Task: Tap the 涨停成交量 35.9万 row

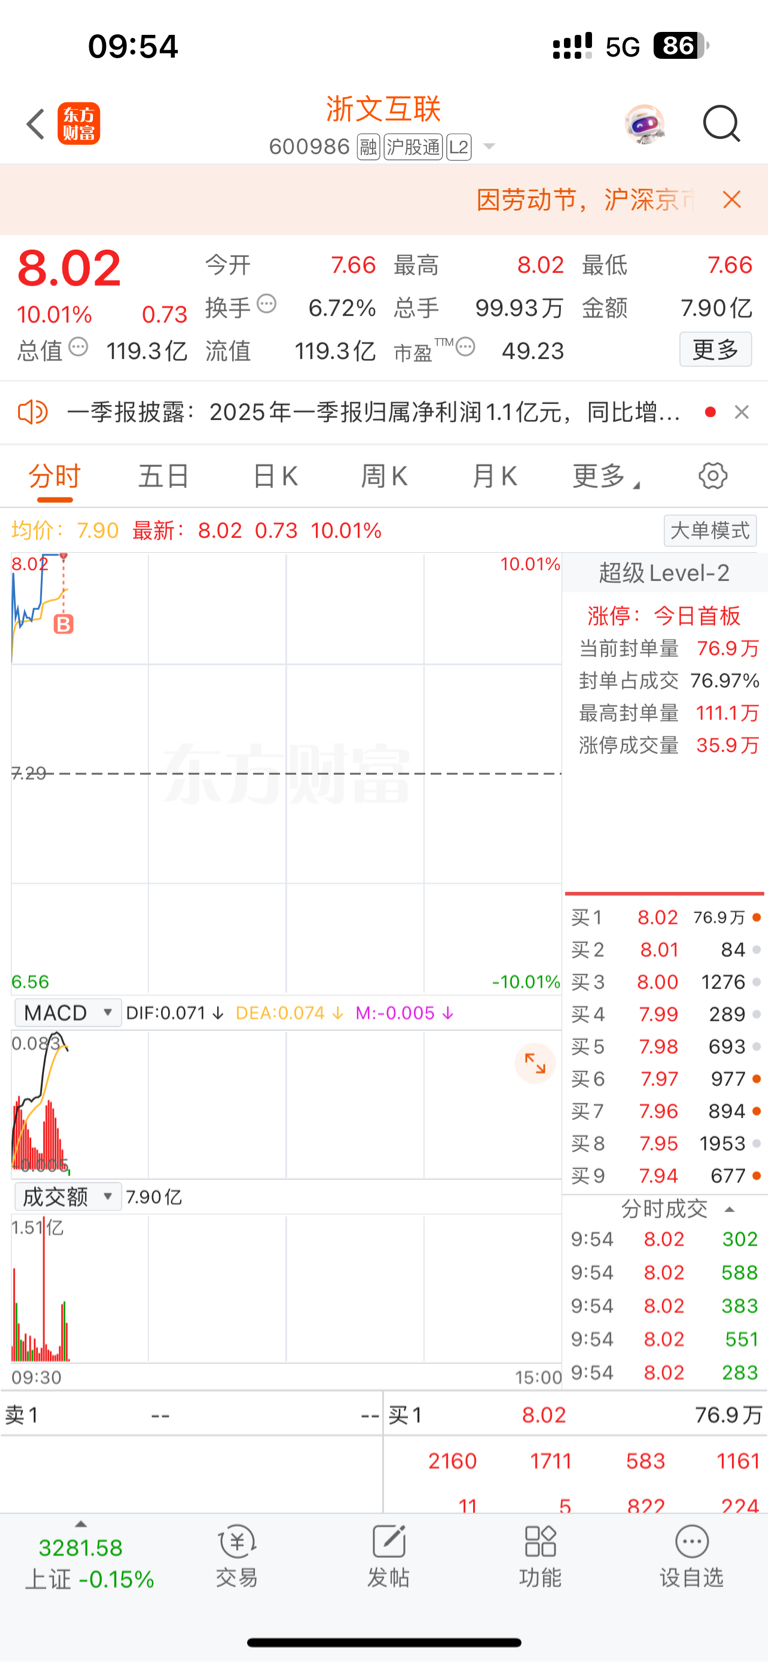Action: pos(668,745)
